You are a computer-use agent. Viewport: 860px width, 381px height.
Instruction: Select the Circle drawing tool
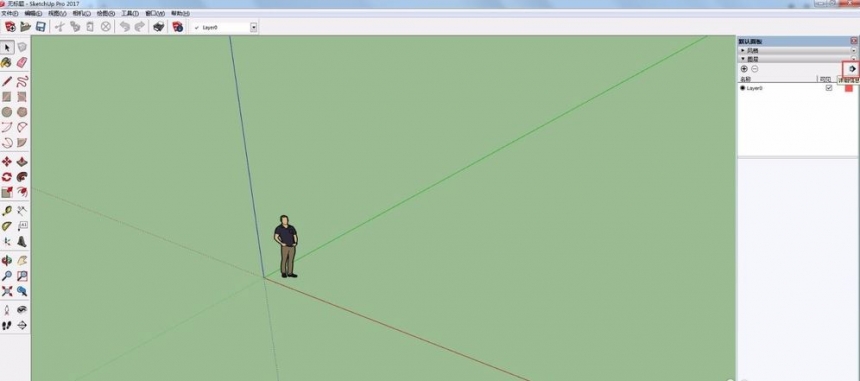[x=7, y=112]
